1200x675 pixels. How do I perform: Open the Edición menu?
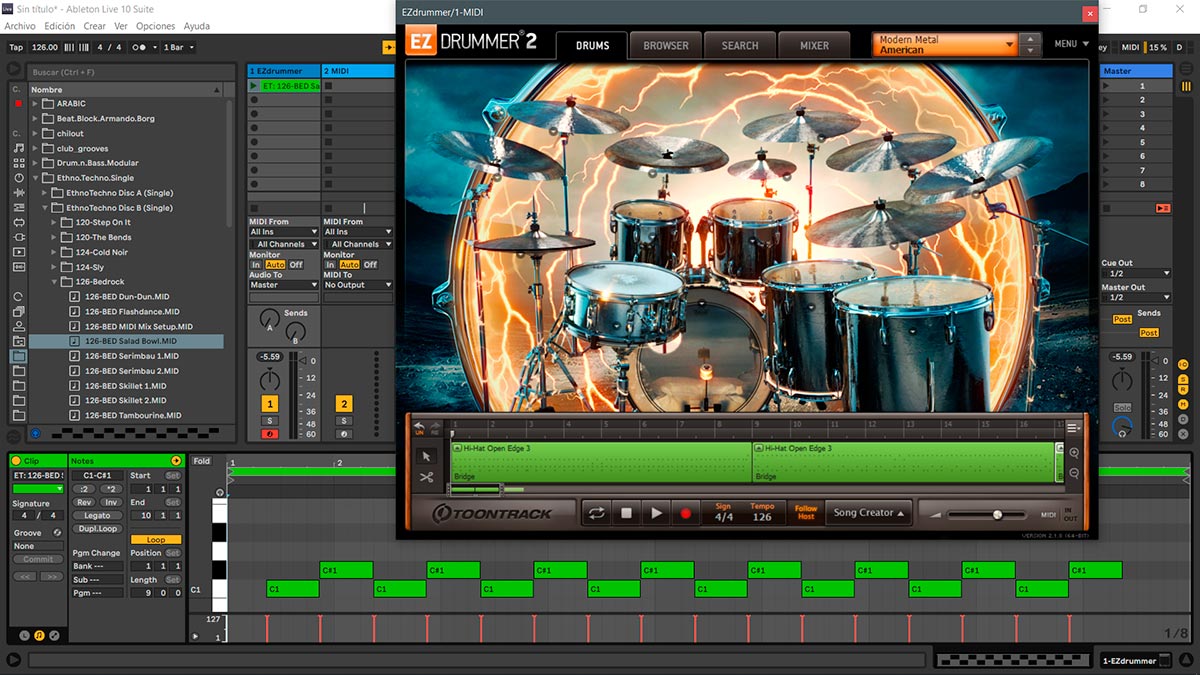pyautogui.click(x=60, y=26)
